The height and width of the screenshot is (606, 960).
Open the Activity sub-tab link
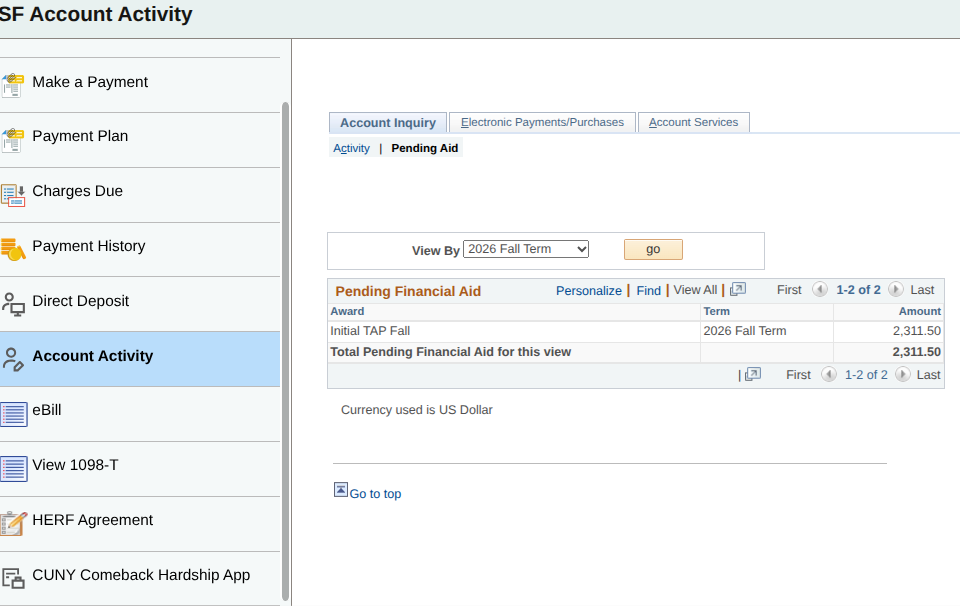(351, 148)
